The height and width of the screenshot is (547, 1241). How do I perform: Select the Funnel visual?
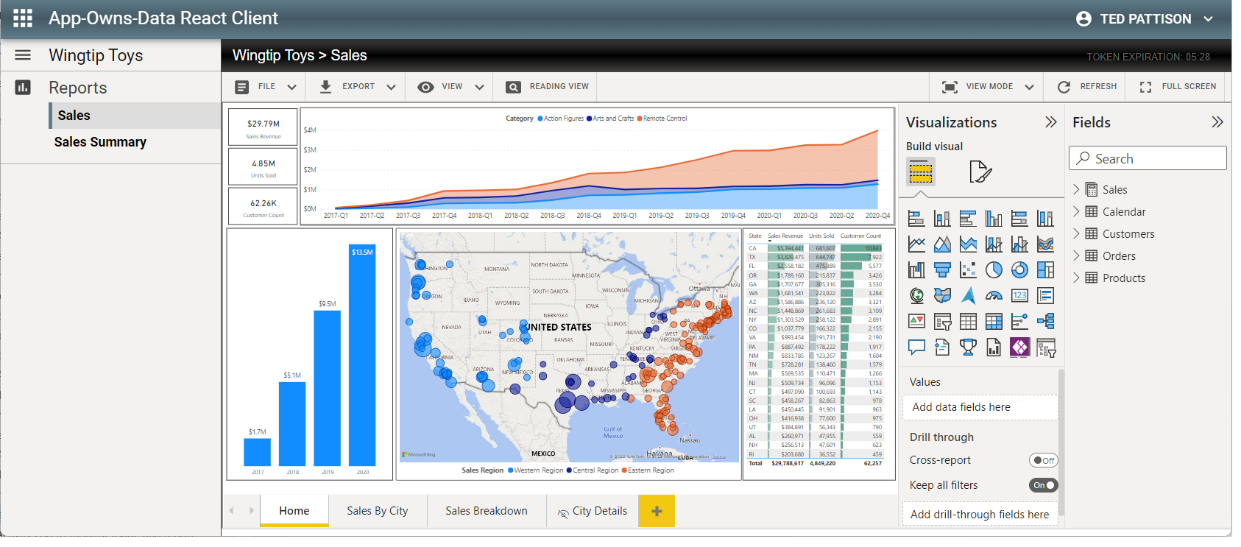[942, 269]
